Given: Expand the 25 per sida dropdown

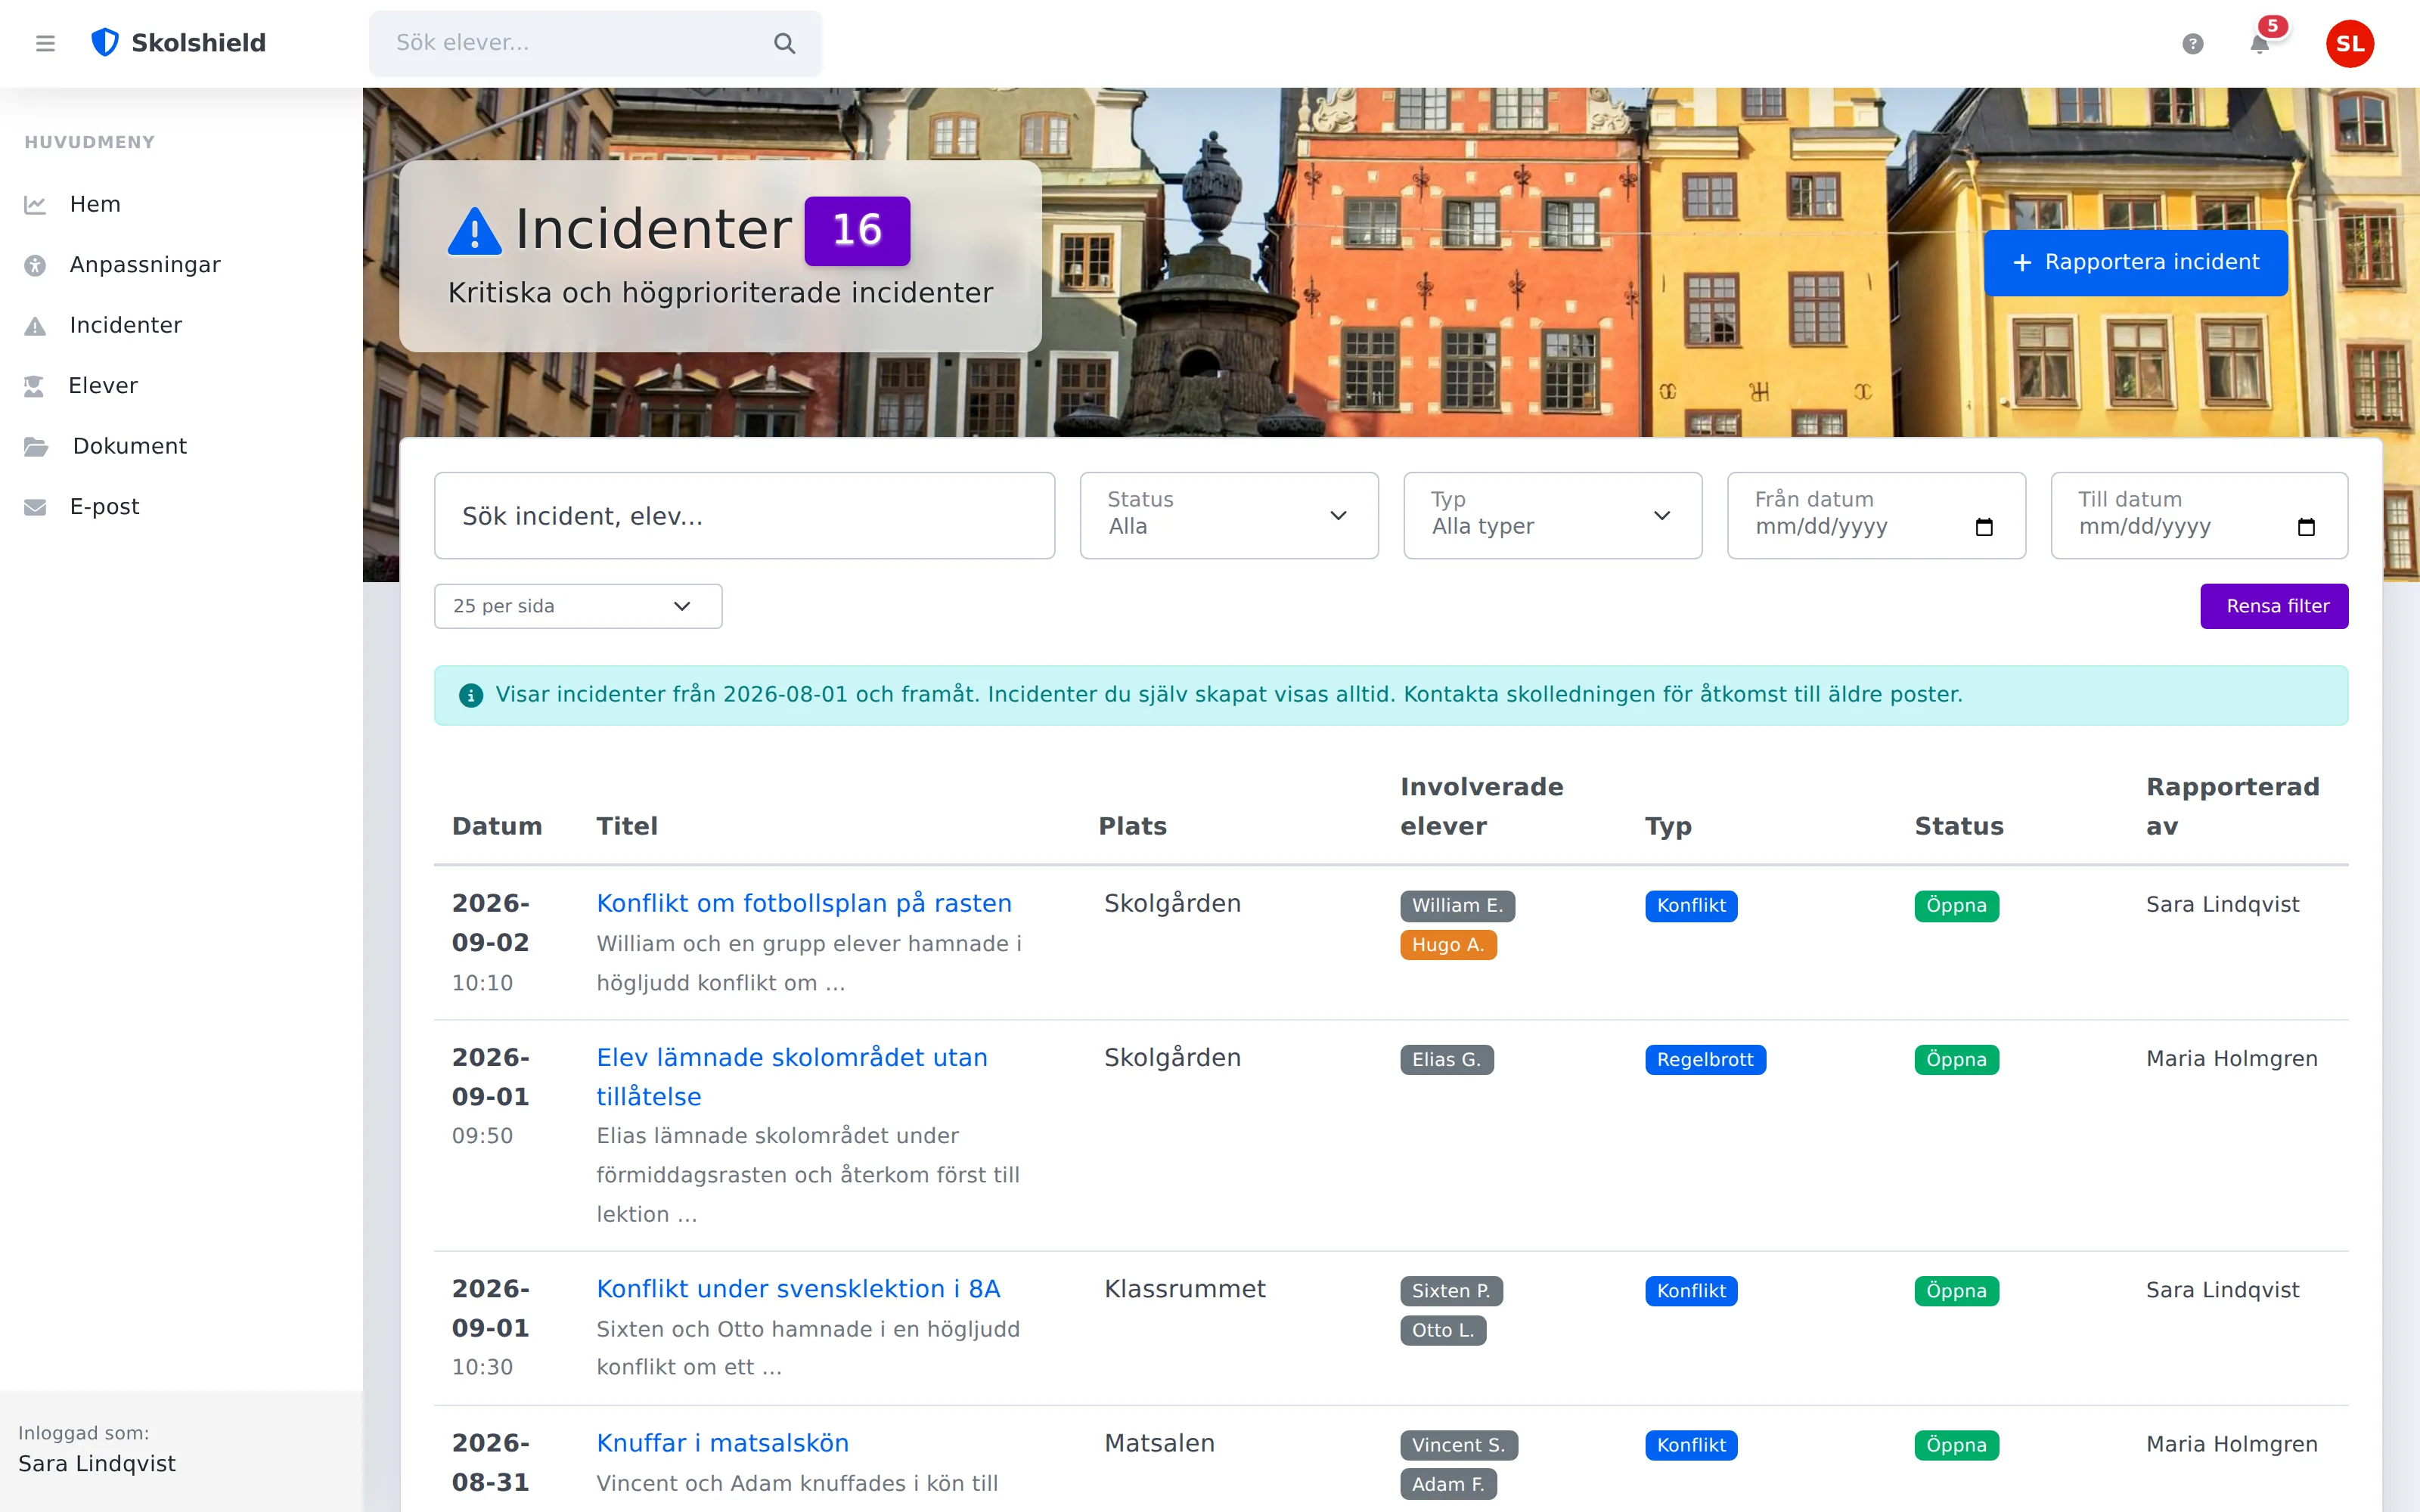Looking at the screenshot, I should click(x=578, y=606).
